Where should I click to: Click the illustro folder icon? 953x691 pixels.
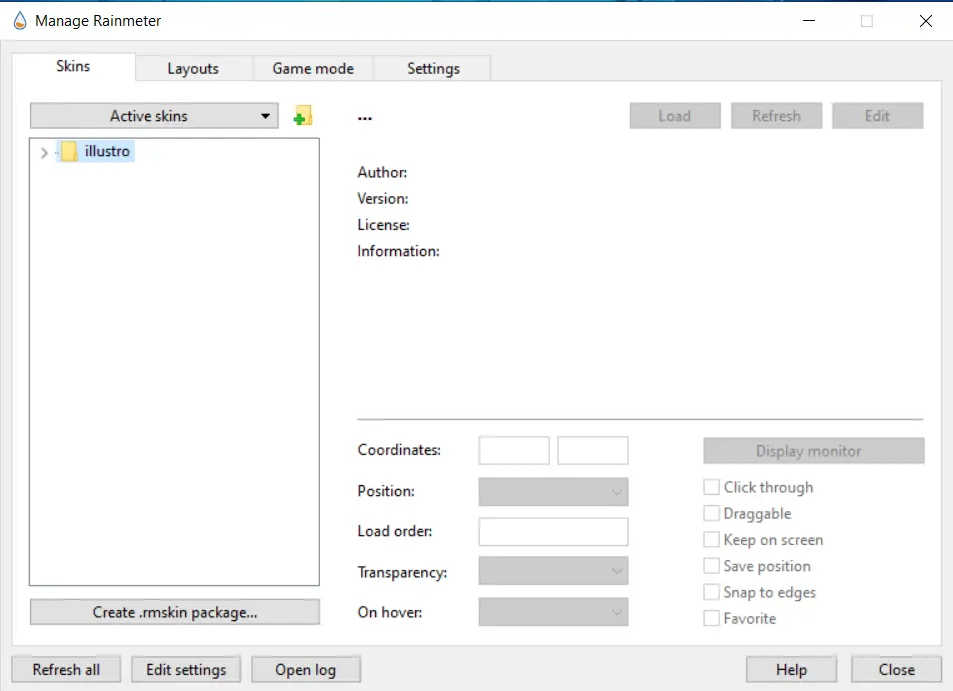click(x=69, y=152)
